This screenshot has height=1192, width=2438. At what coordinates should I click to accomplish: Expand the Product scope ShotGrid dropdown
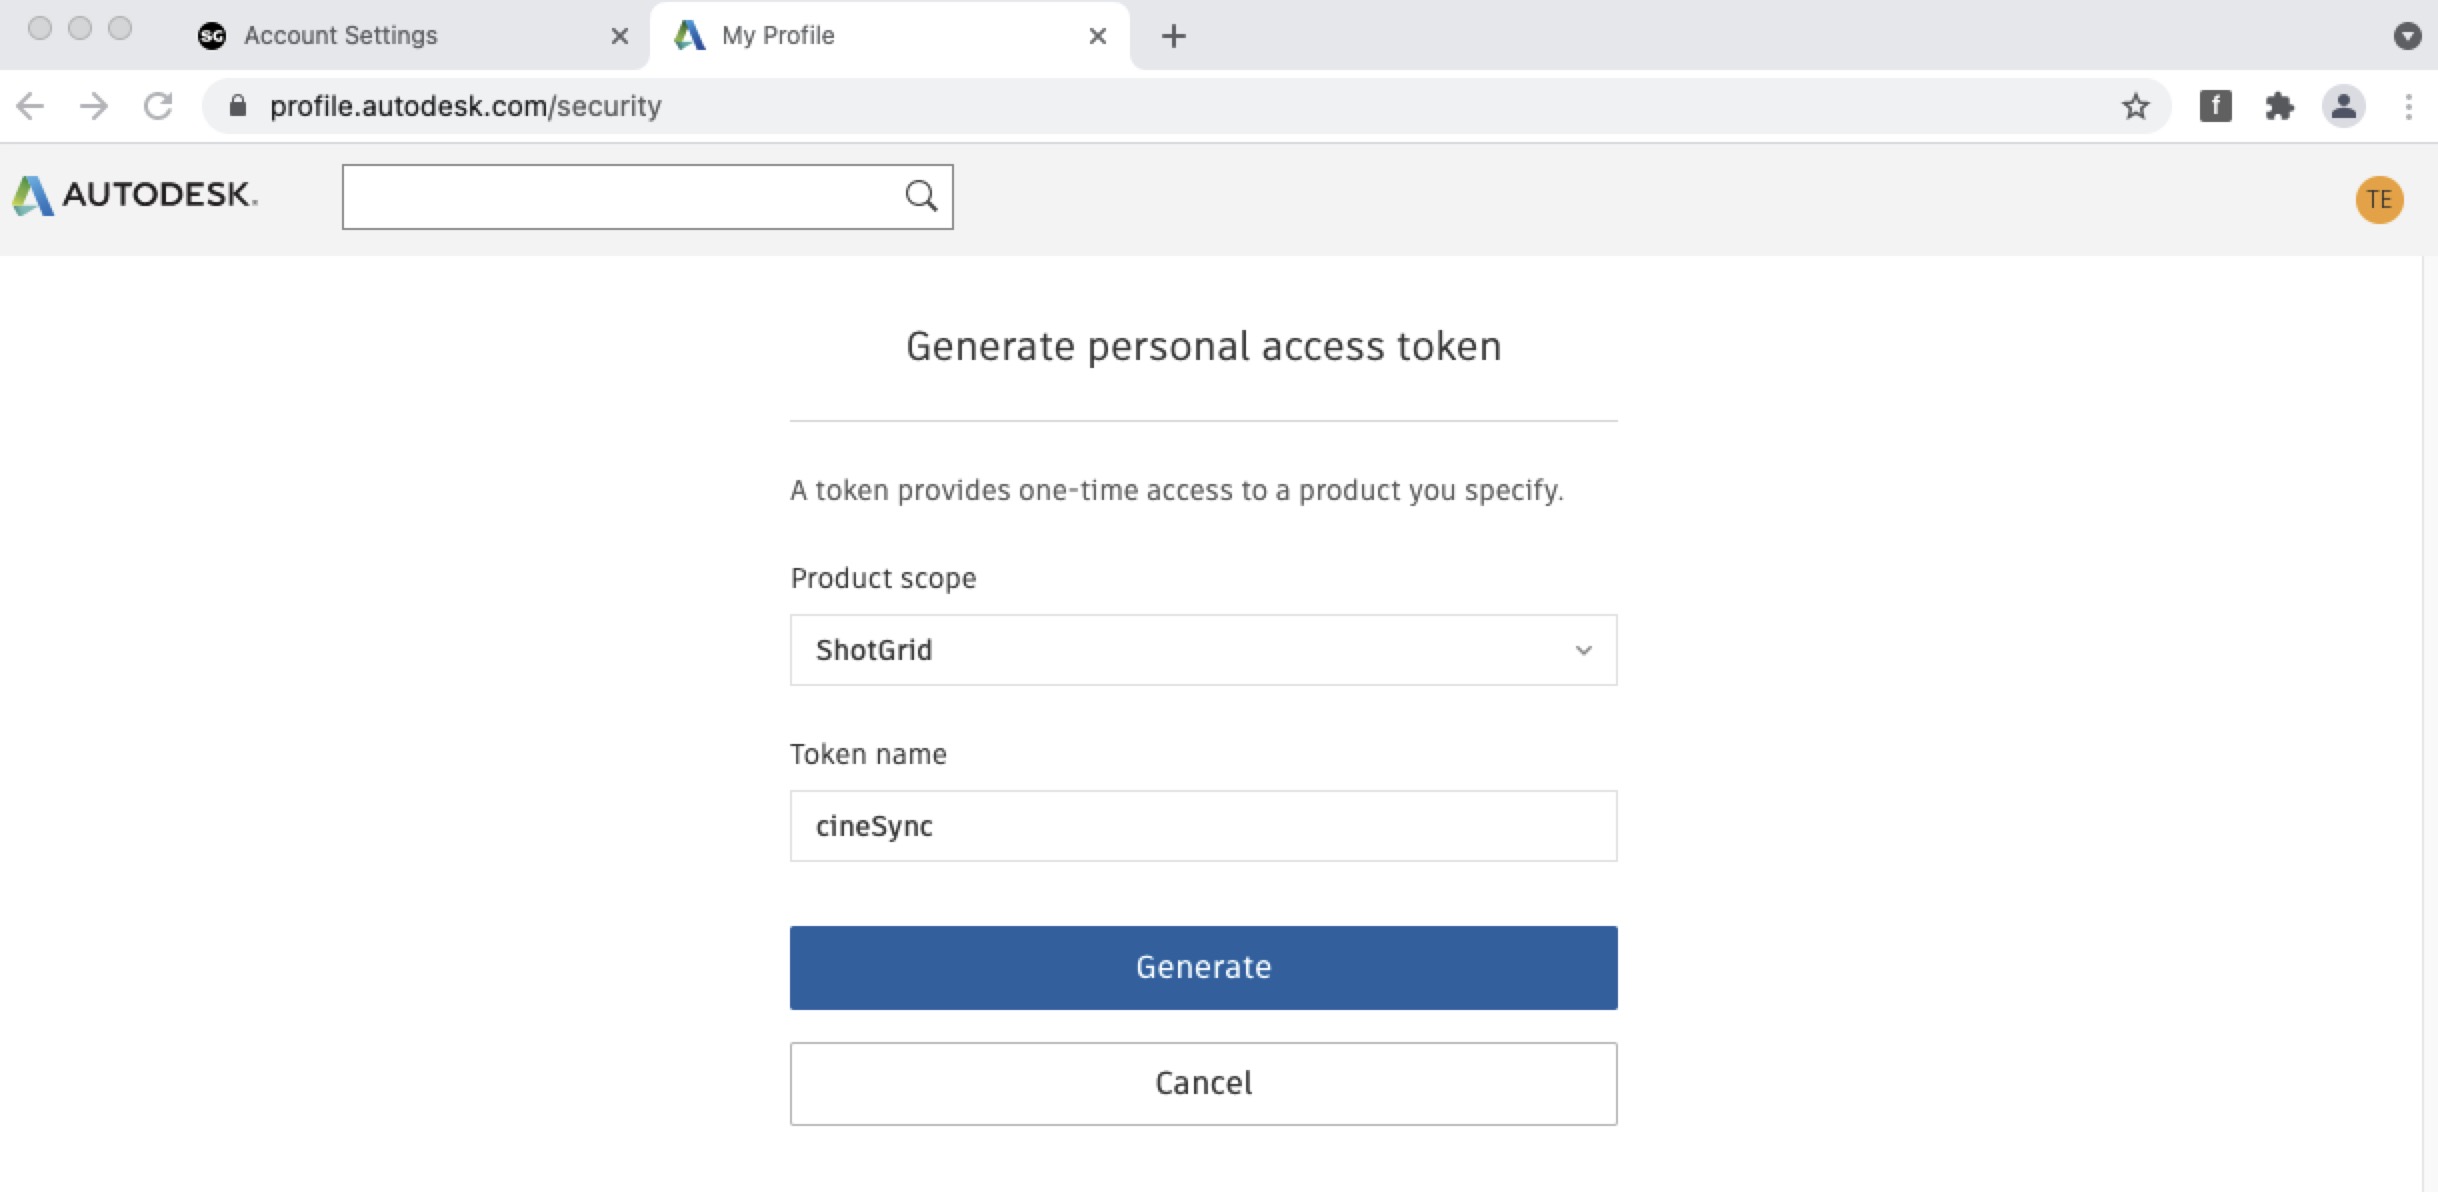click(x=1203, y=650)
